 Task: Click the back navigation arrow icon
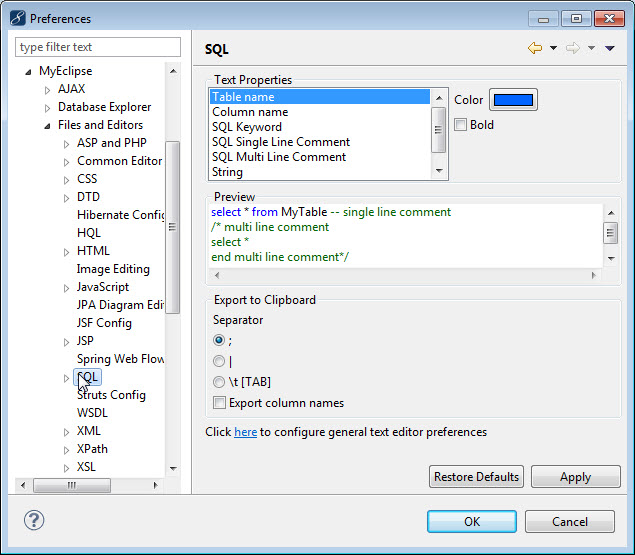coord(534,48)
